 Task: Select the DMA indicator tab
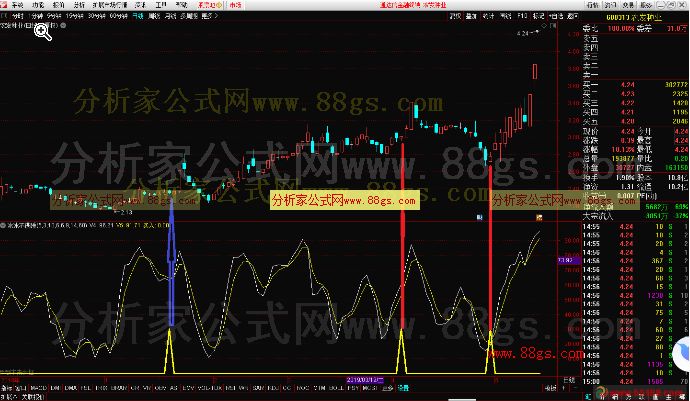71,388
